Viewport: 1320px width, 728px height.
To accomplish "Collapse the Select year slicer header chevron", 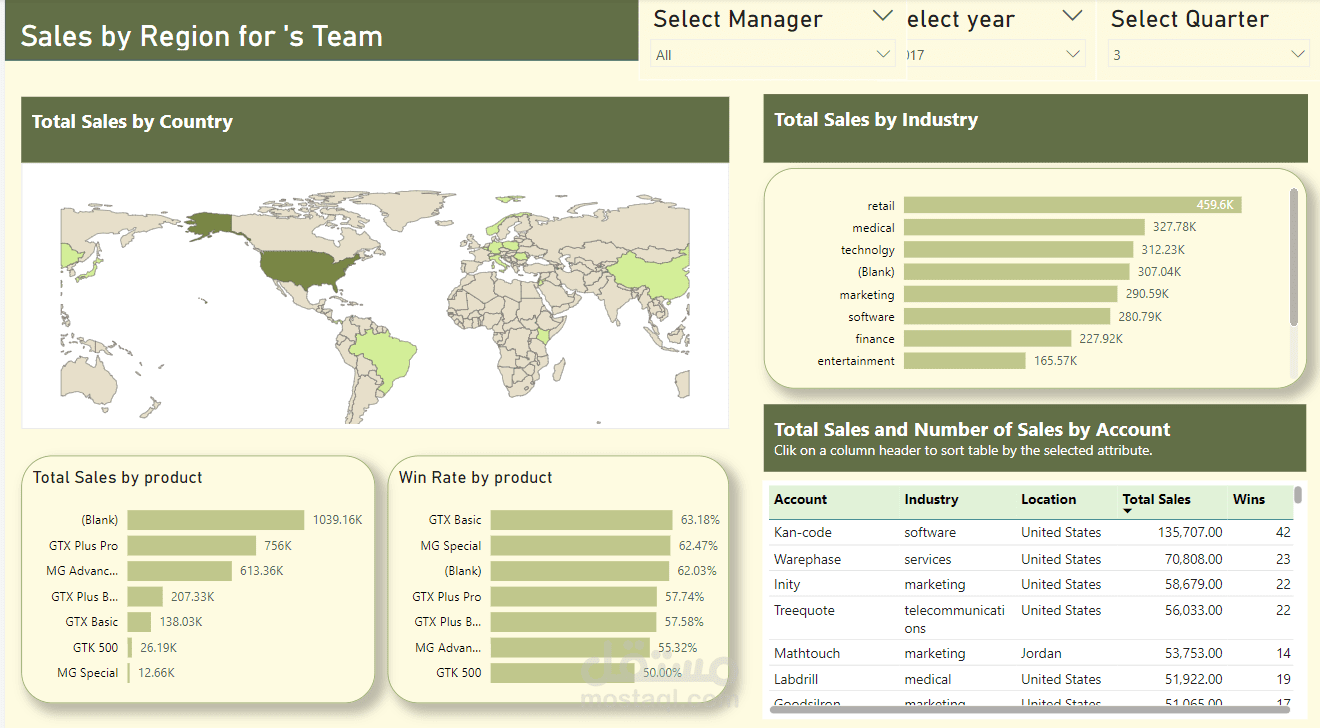I will [x=1072, y=16].
